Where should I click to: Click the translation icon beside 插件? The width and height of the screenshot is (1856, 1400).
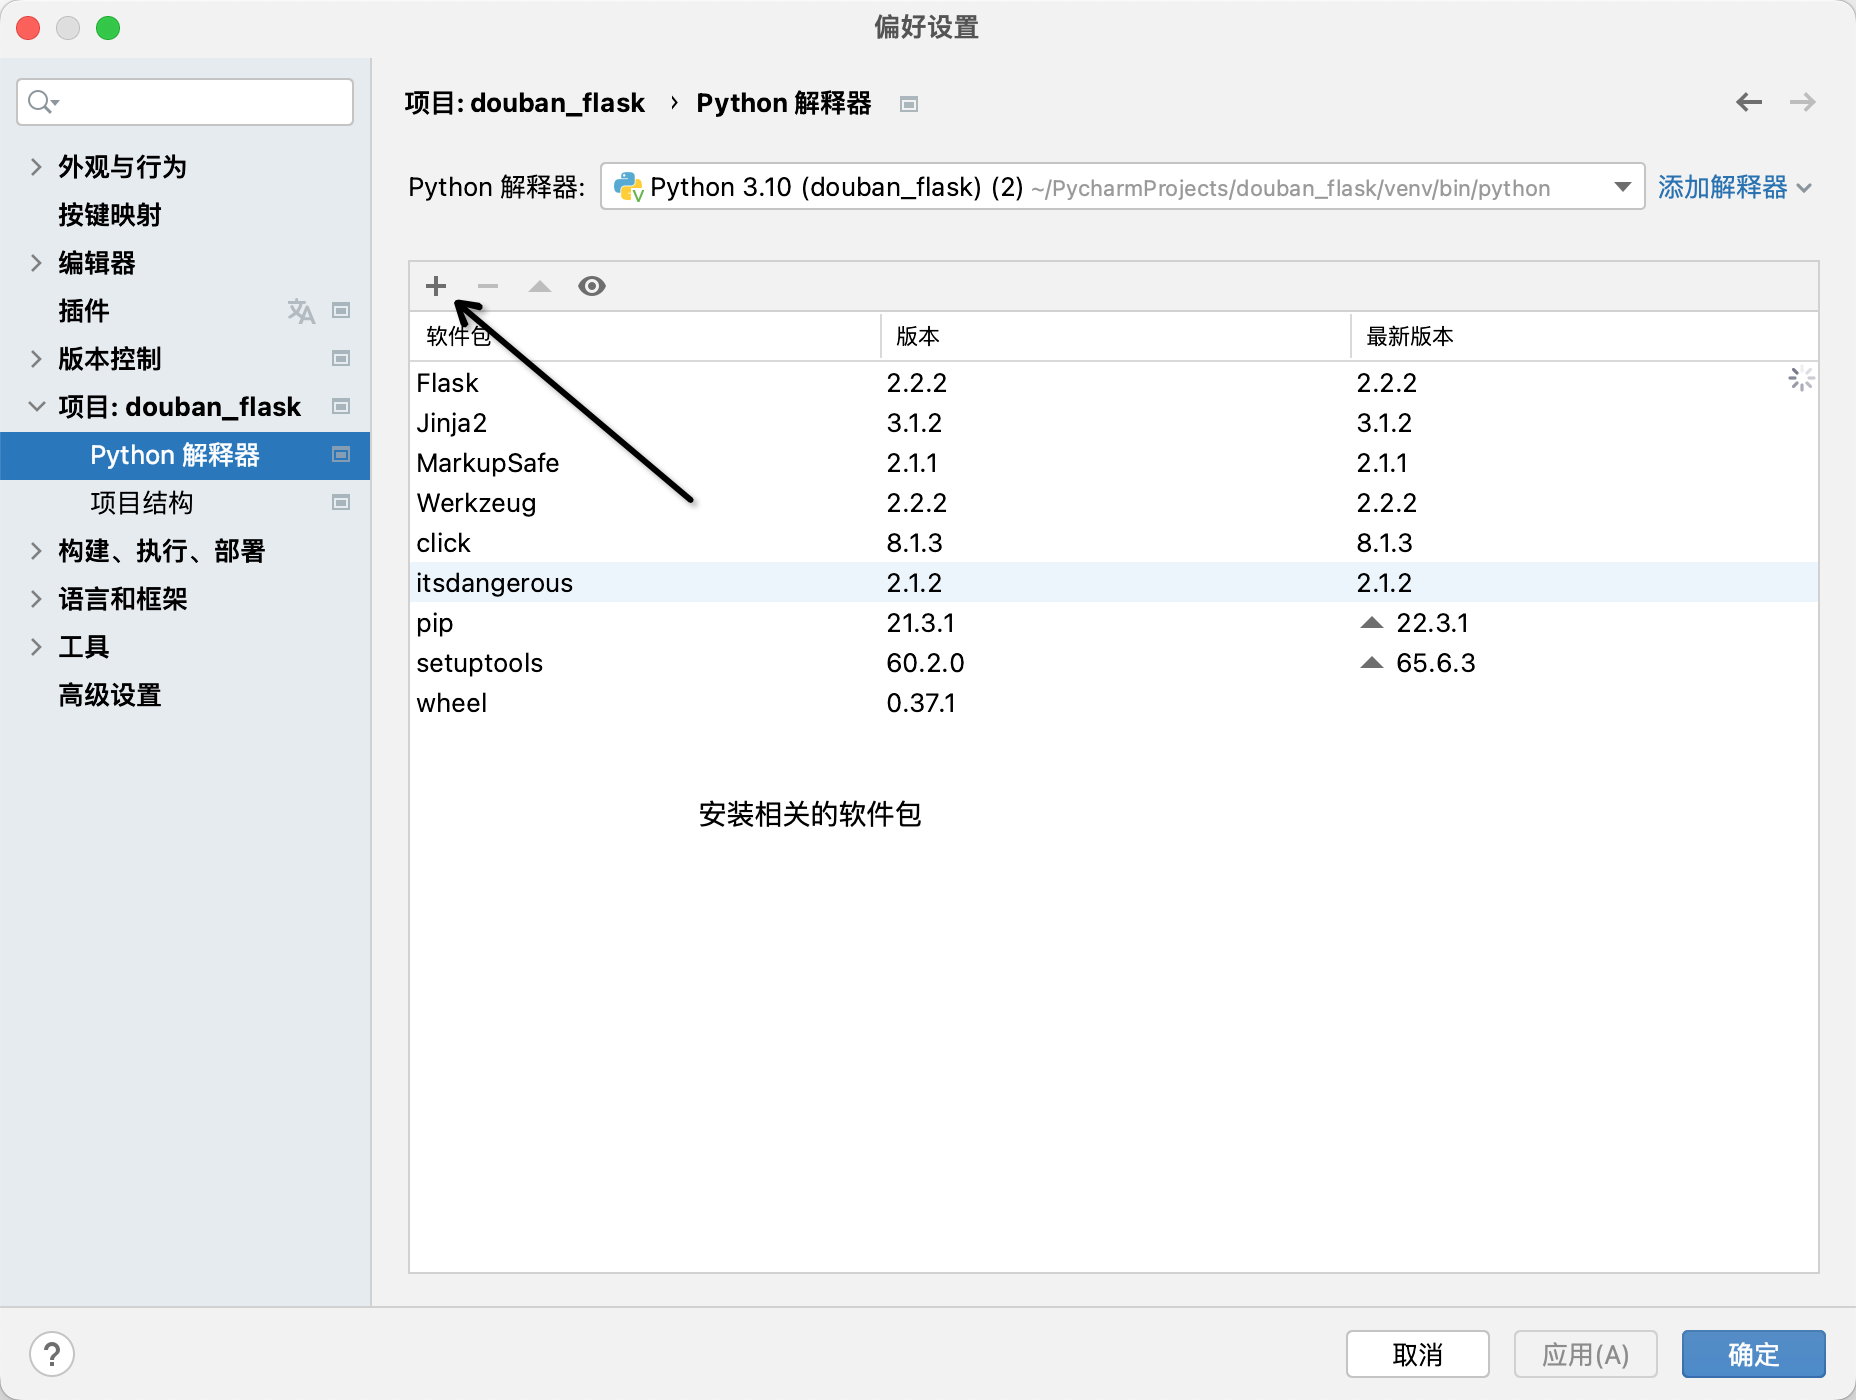click(x=301, y=311)
